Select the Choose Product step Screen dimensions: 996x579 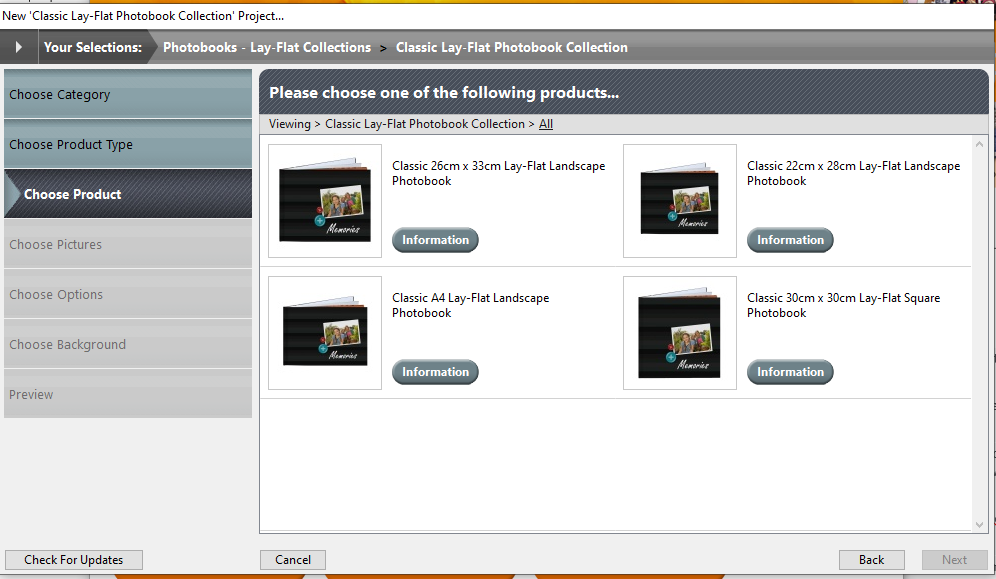(128, 194)
